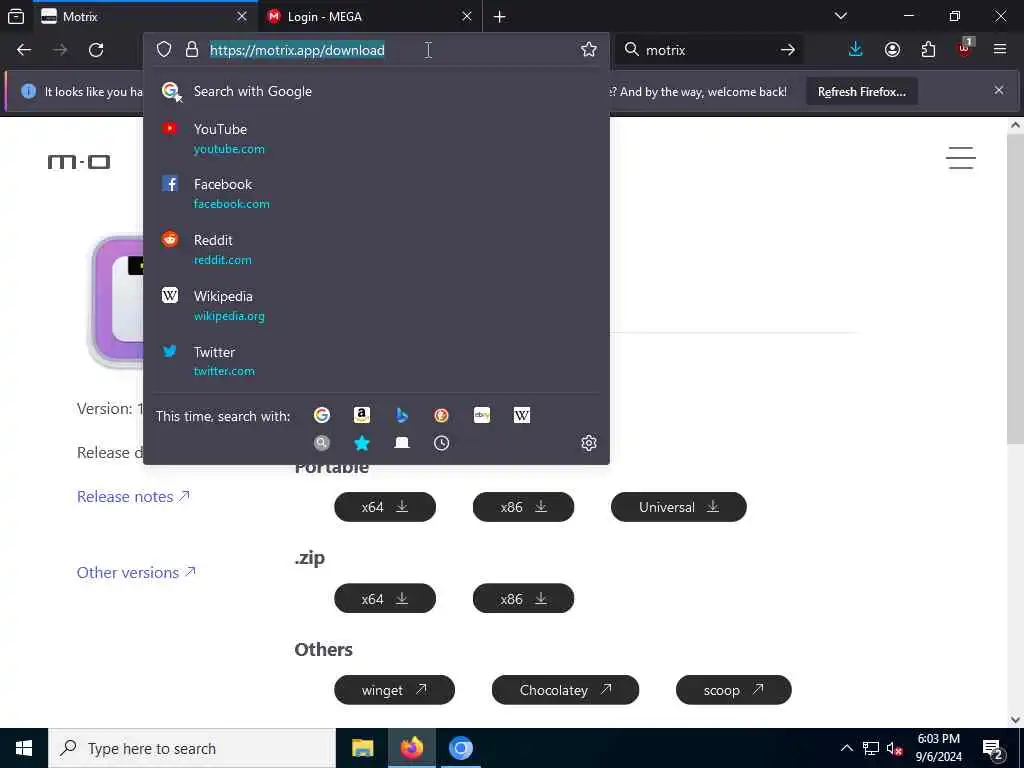Open search settings gear icon
This screenshot has width=1024, height=768.
[588, 443]
